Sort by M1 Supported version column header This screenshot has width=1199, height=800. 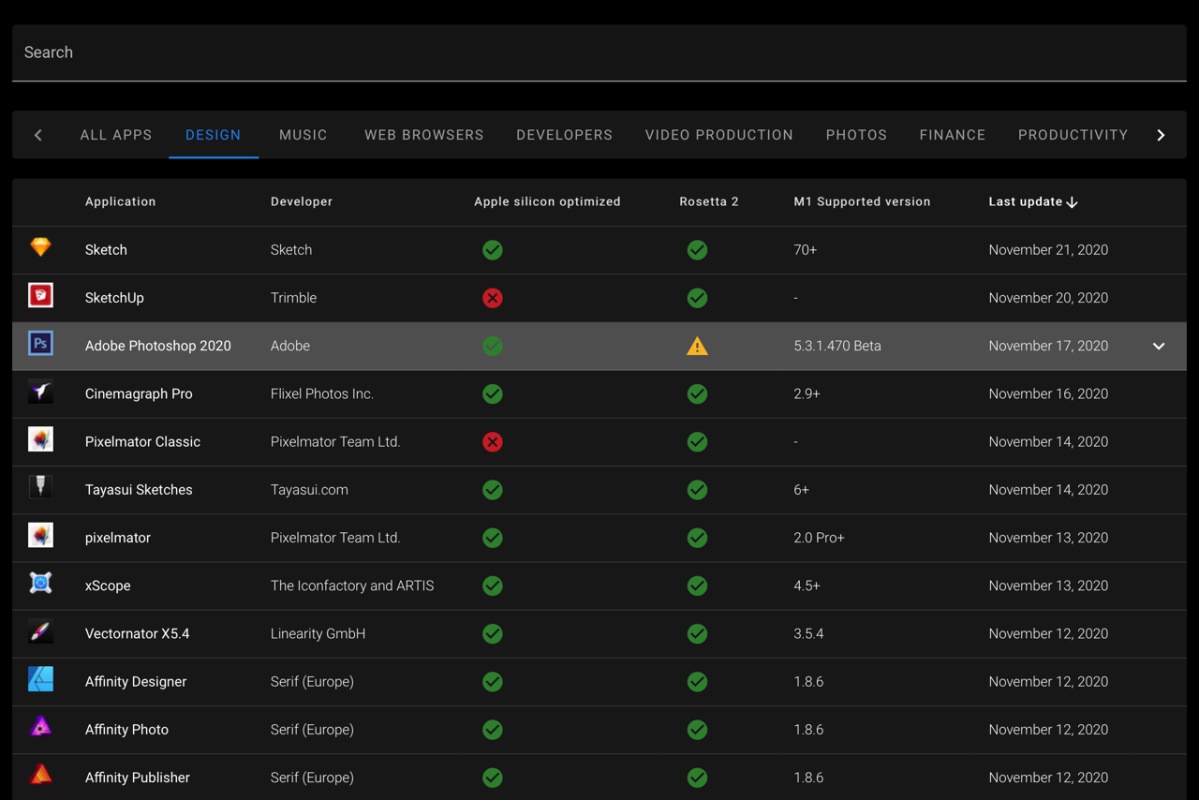tap(862, 202)
